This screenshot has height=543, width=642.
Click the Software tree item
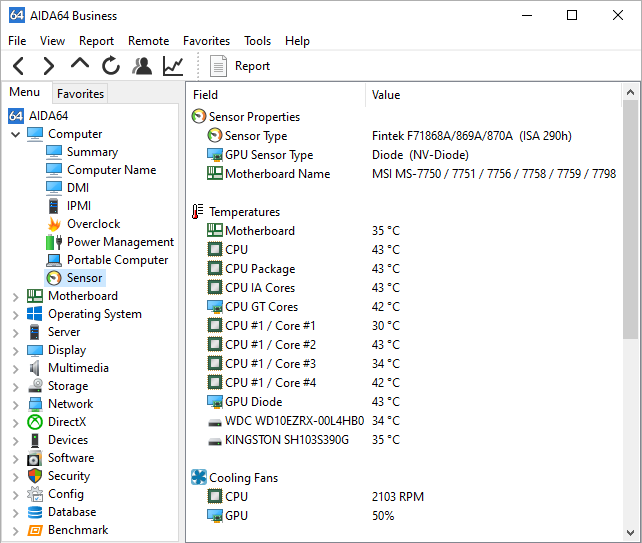pyautogui.click(x=71, y=458)
